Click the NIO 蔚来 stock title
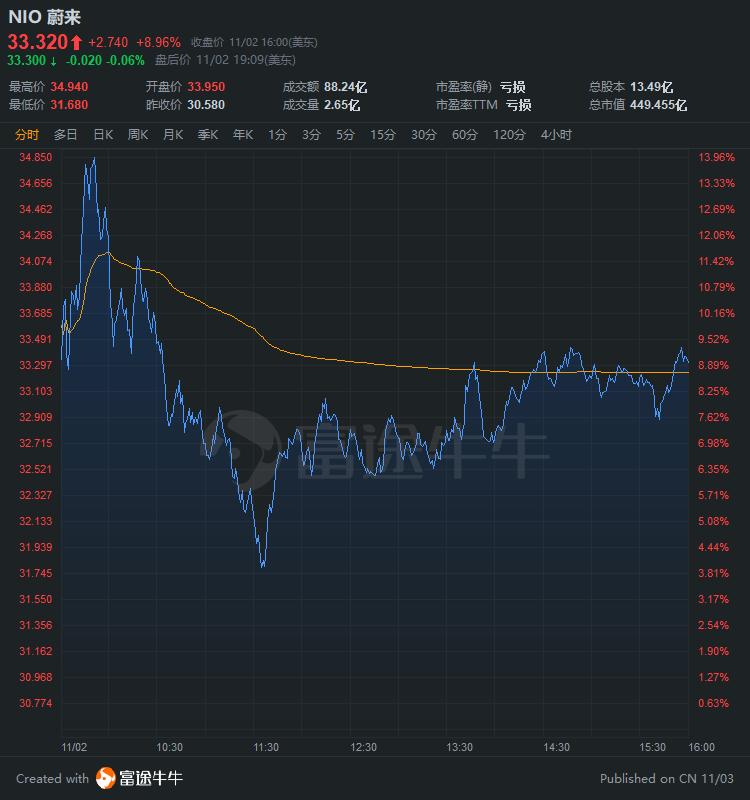750x800 pixels. click(44, 17)
